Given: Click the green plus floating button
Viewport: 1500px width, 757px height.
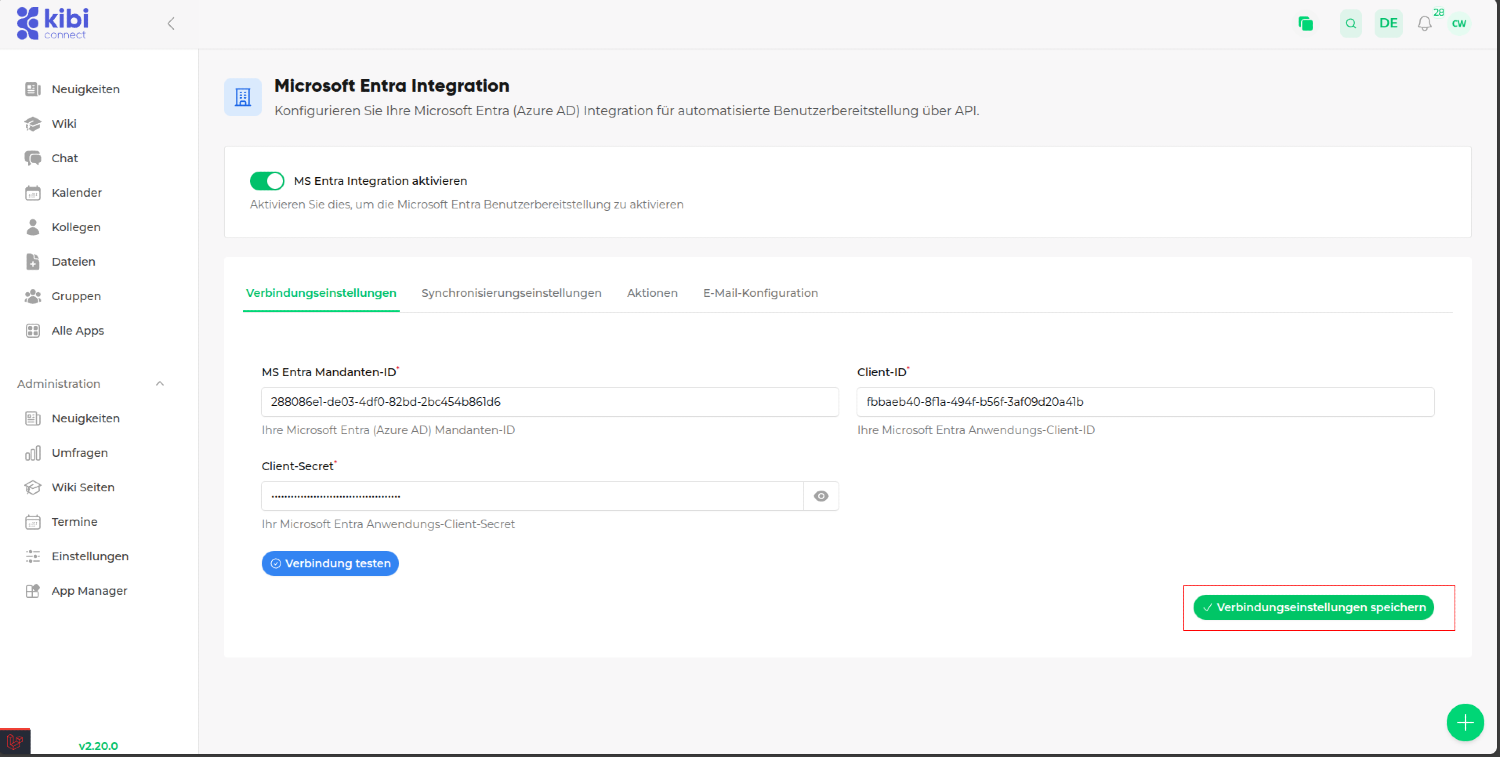Looking at the screenshot, I should coord(1465,722).
